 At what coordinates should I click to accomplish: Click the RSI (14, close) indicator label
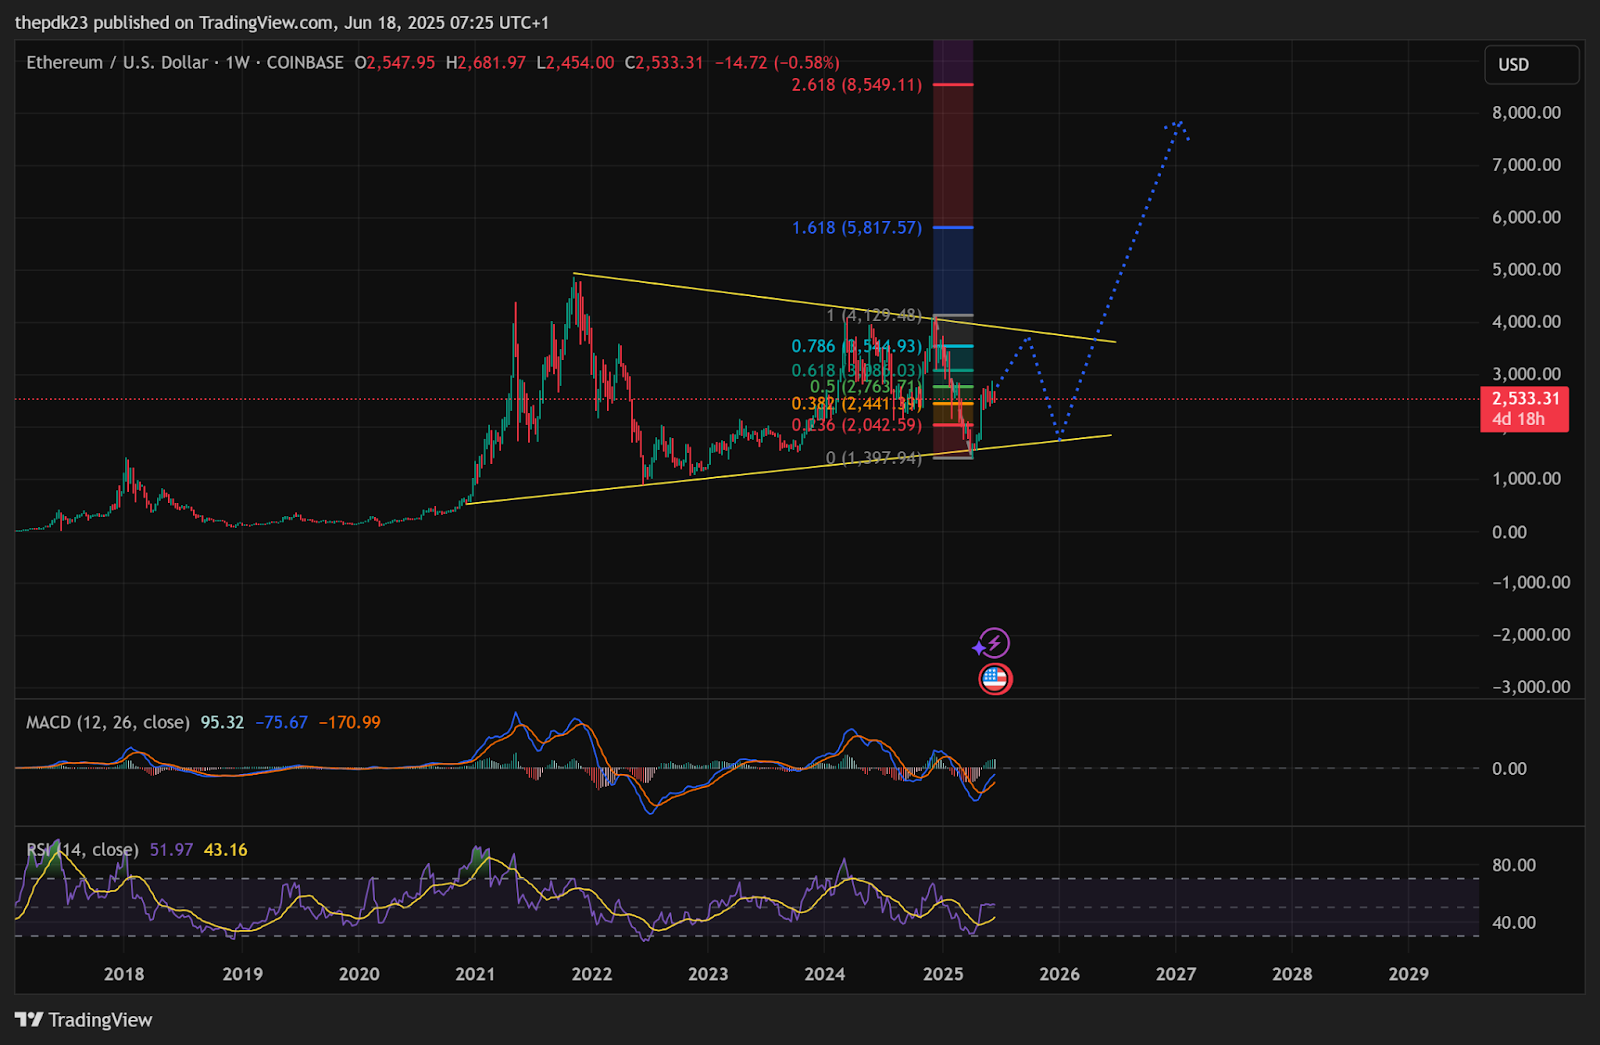pos(82,850)
